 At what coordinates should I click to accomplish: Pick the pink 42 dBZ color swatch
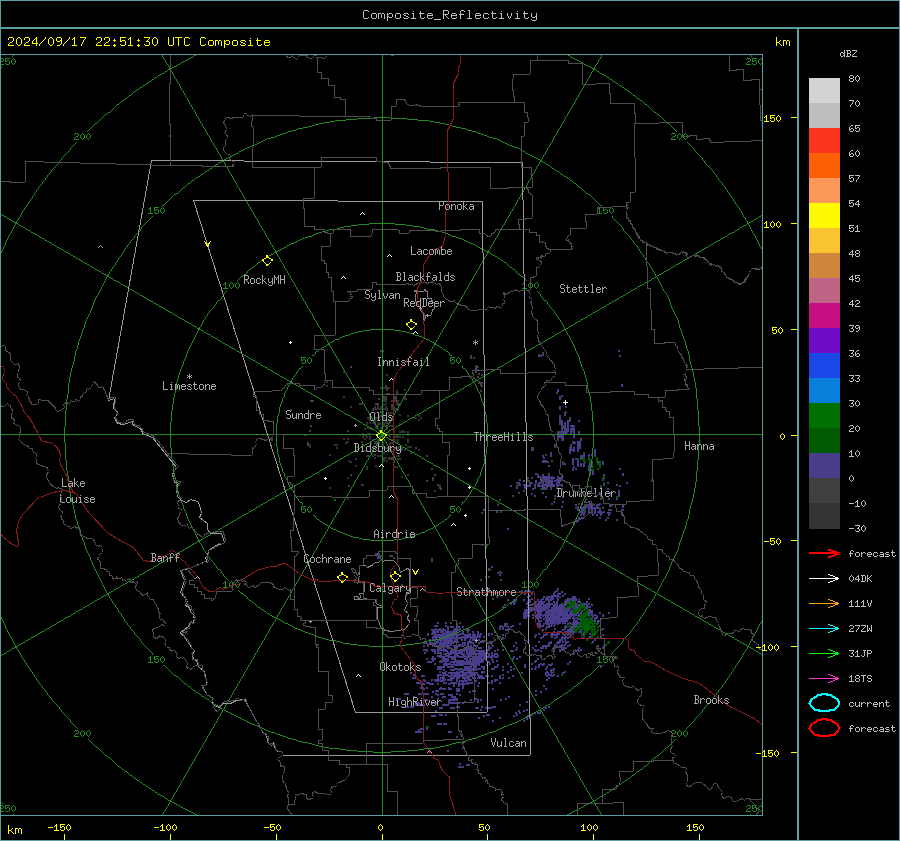click(824, 291)
